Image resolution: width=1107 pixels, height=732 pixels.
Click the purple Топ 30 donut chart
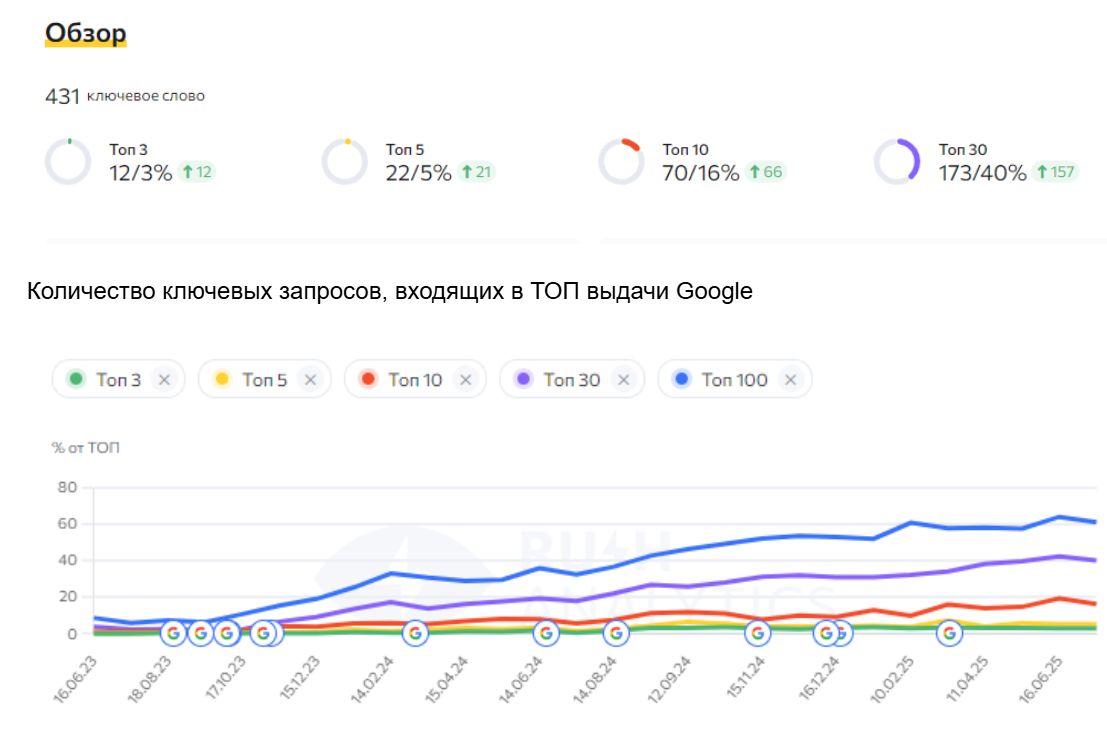point(897,162)
